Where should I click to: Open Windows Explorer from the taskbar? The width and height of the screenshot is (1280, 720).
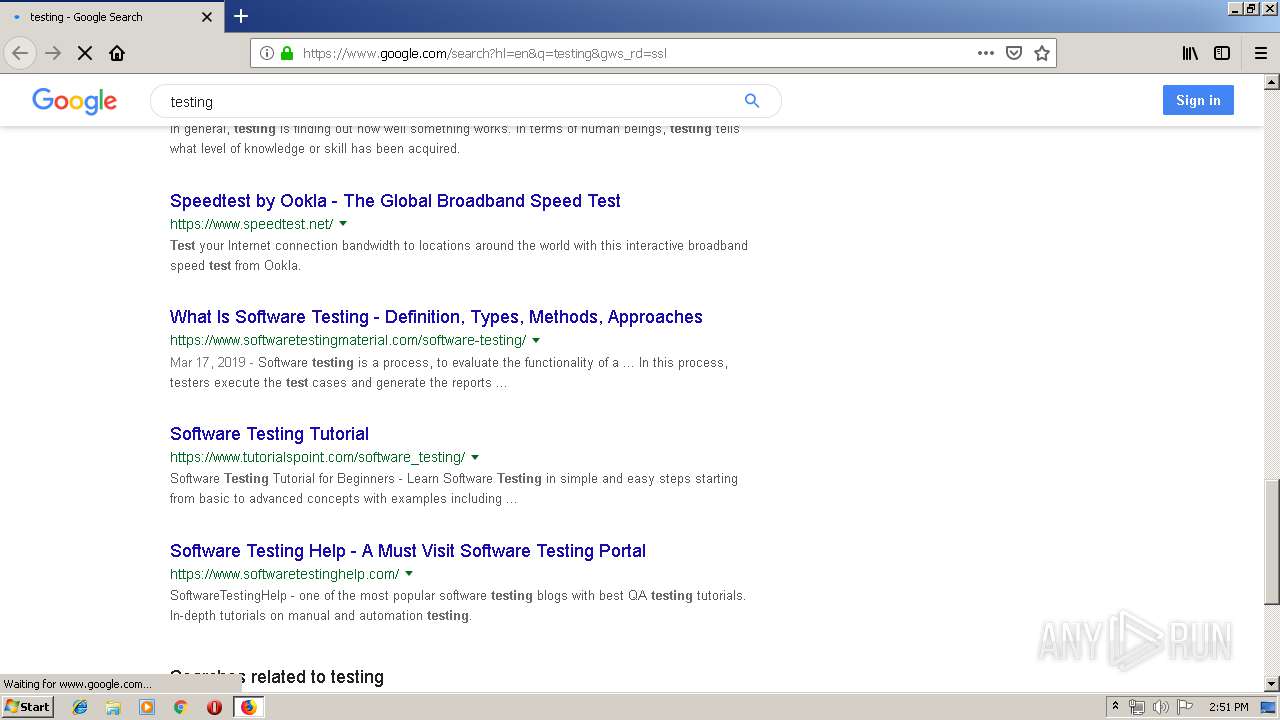(113, 707)
